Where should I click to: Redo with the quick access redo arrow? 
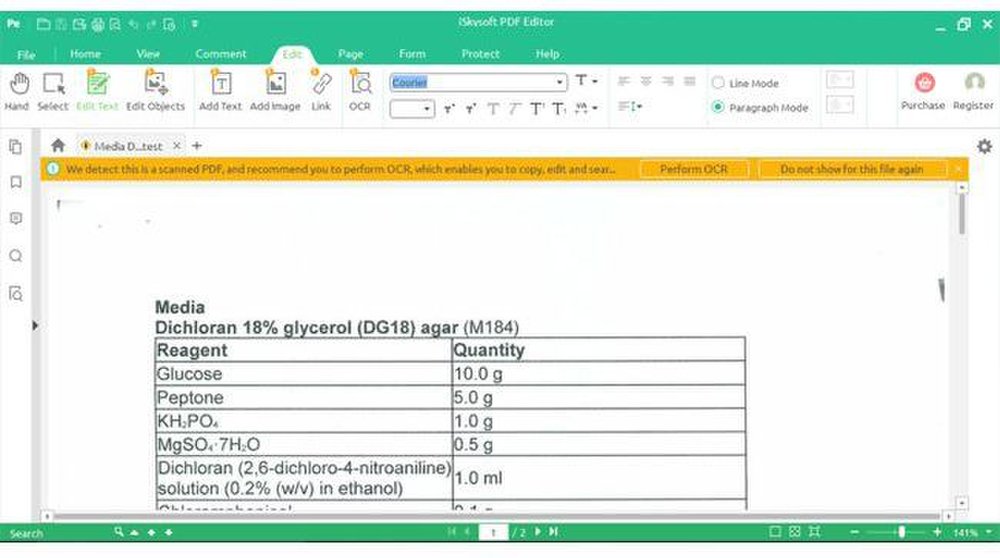[x=151, y=24]
